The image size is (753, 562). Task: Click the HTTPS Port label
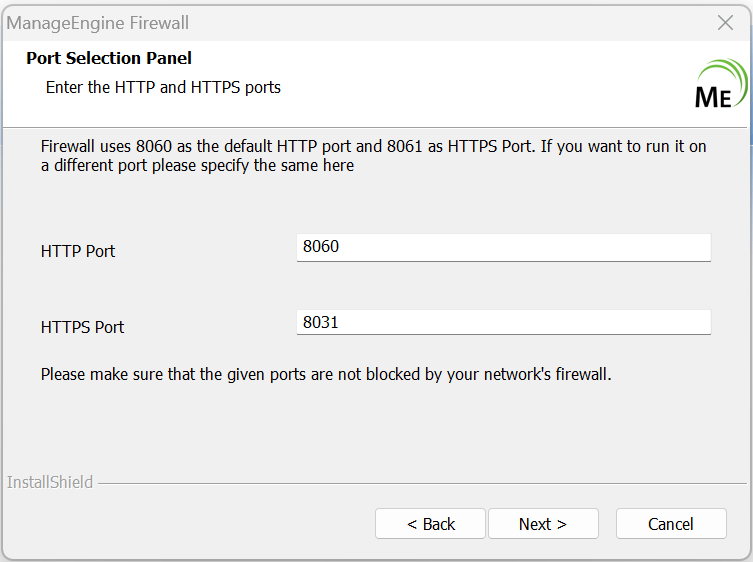tap(83, 327)
